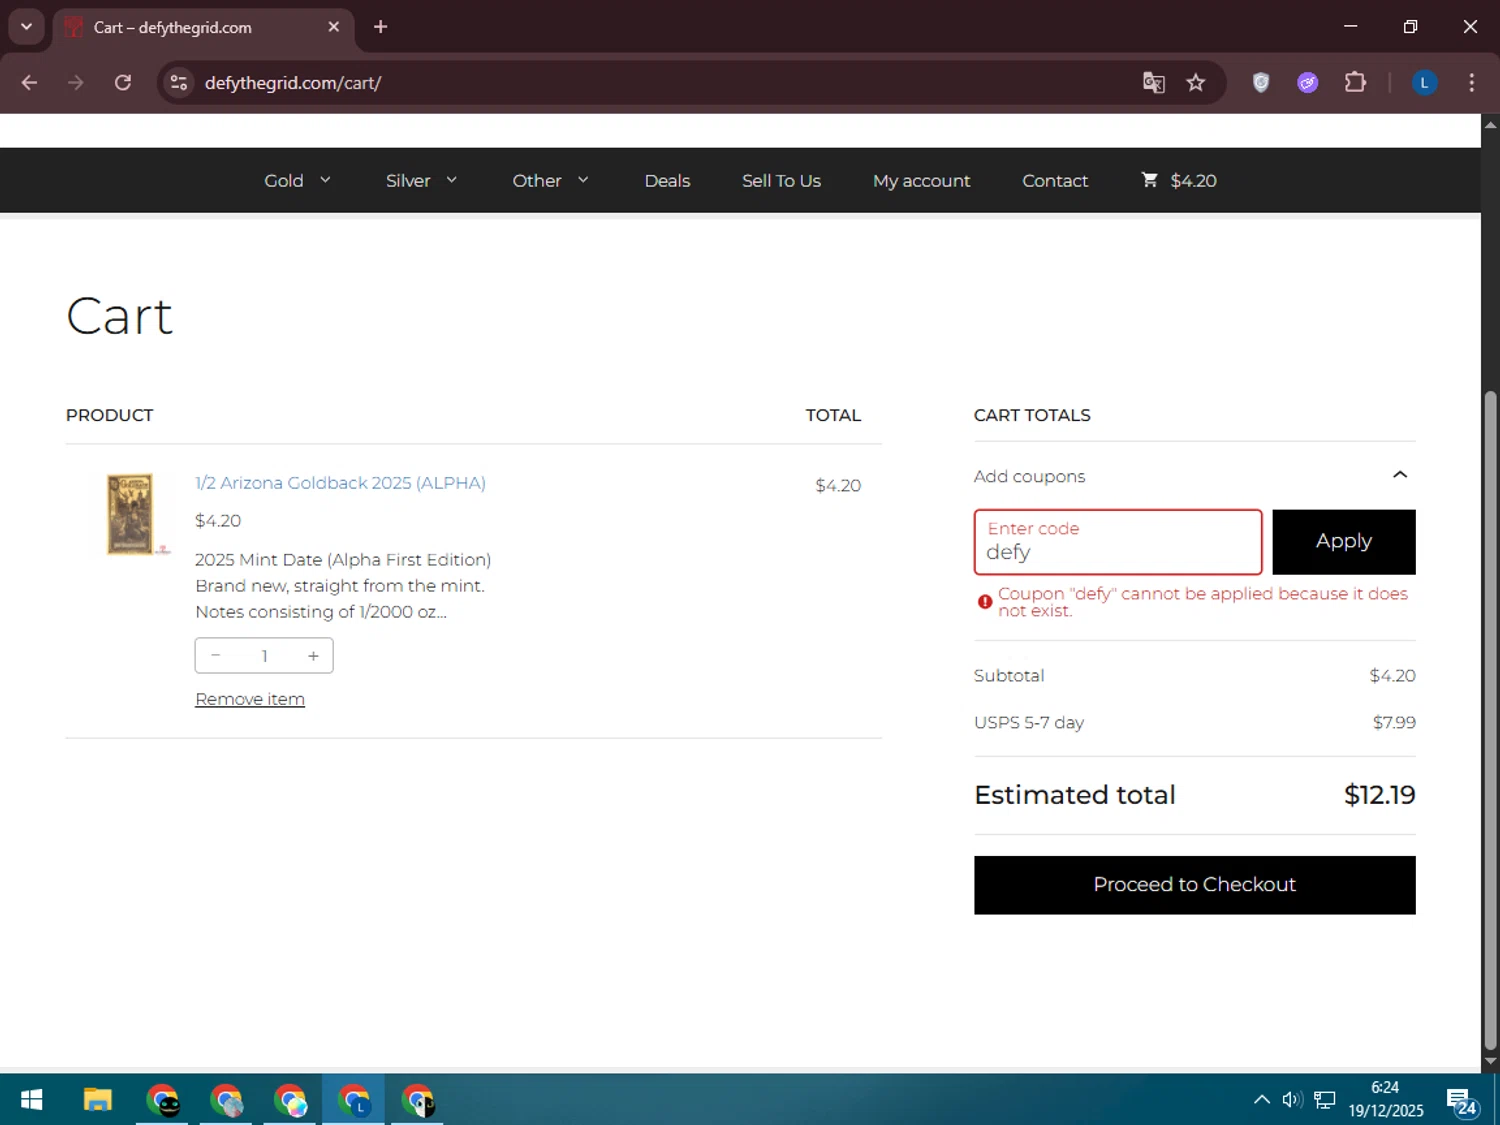Click the USPS 5-7 day shipping label
The image size is (1500, 1125).
(x=1029, y=722)
